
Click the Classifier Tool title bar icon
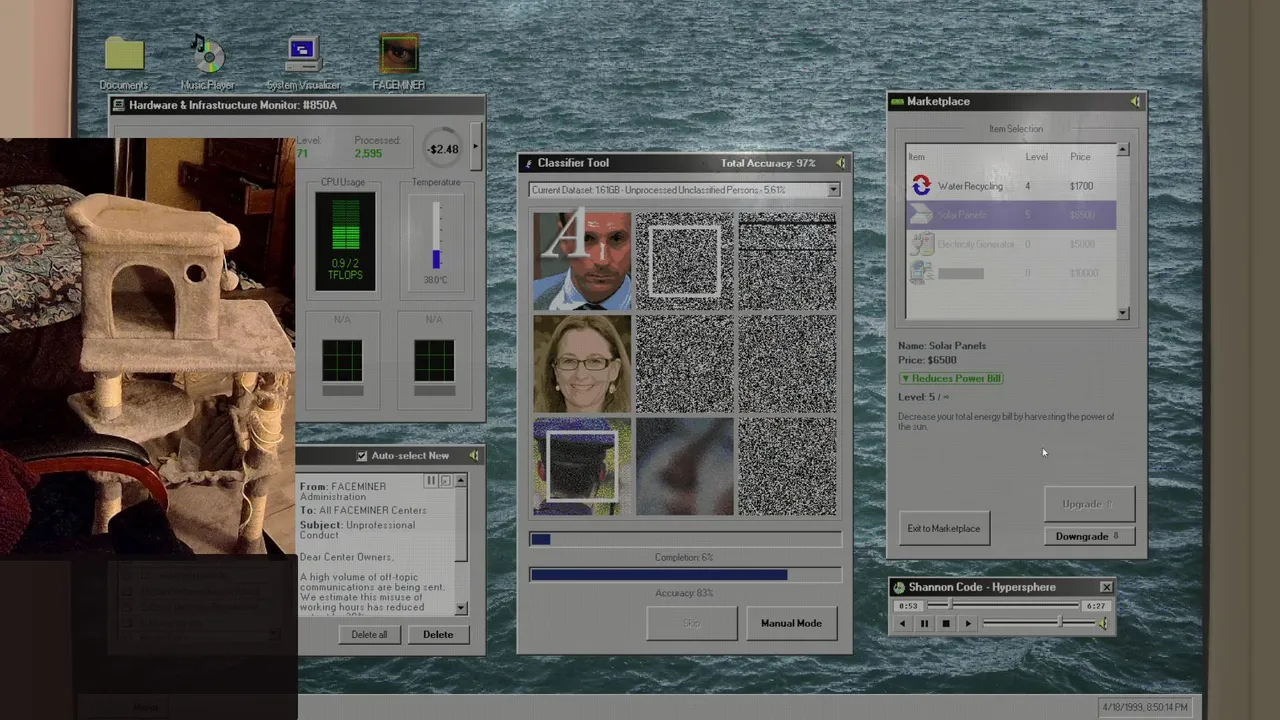pos(529,163)
